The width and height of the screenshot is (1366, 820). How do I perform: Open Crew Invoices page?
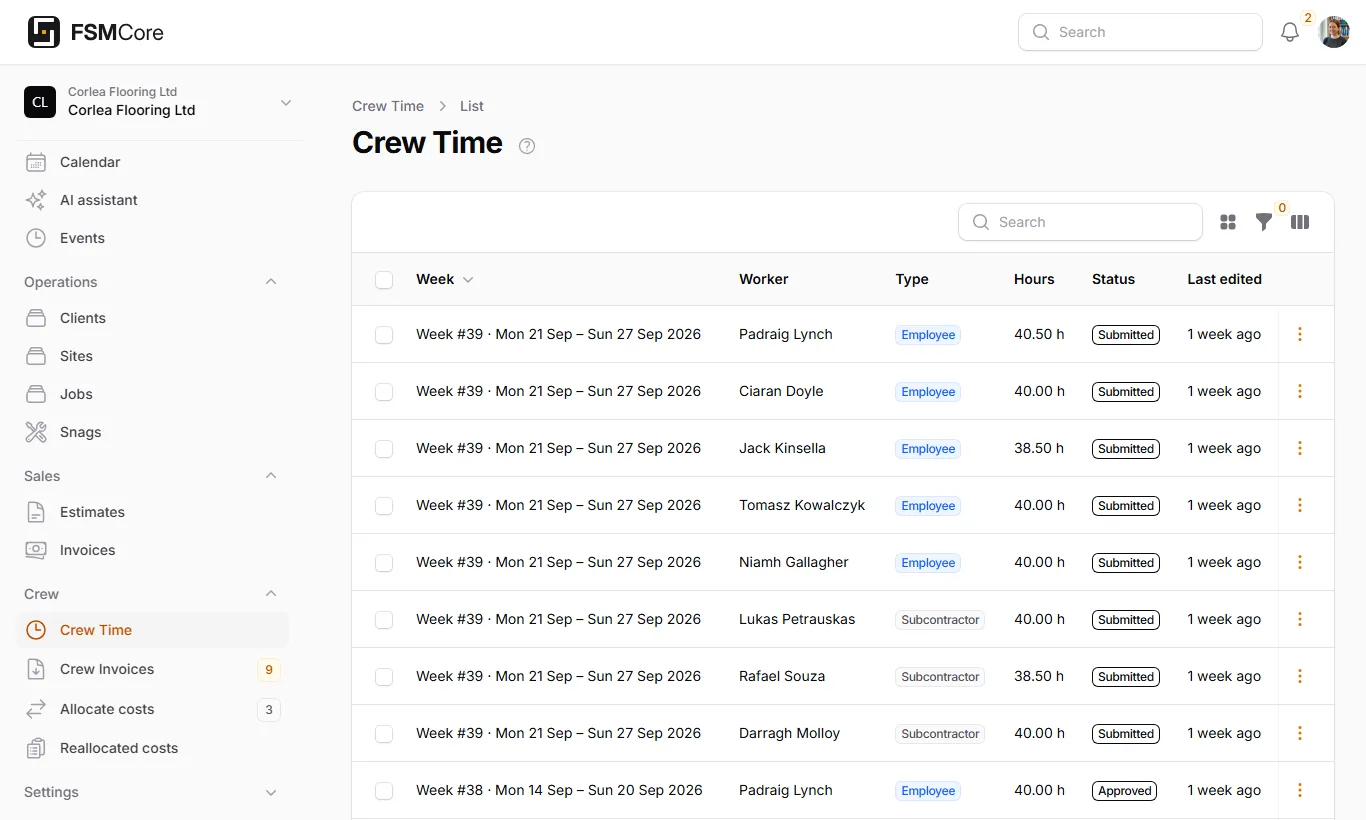[153, 669]
